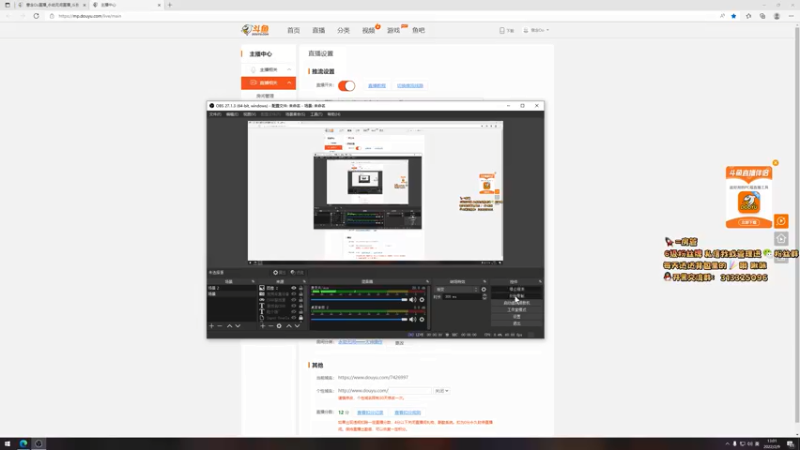This screenshot has height=450, width=800.
Task: Open the 直播 navigation item
Action: pyautogui.click(x=318, y=31)
